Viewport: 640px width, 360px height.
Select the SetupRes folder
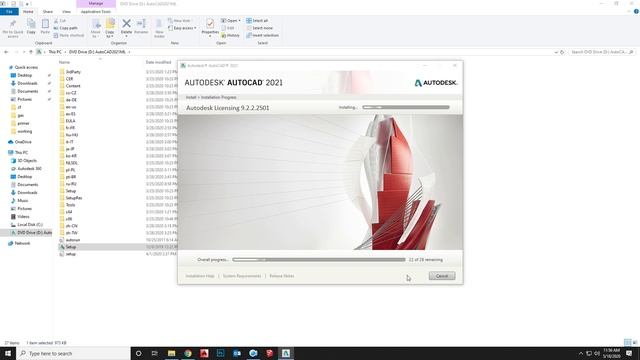click(x=73, y=198)
